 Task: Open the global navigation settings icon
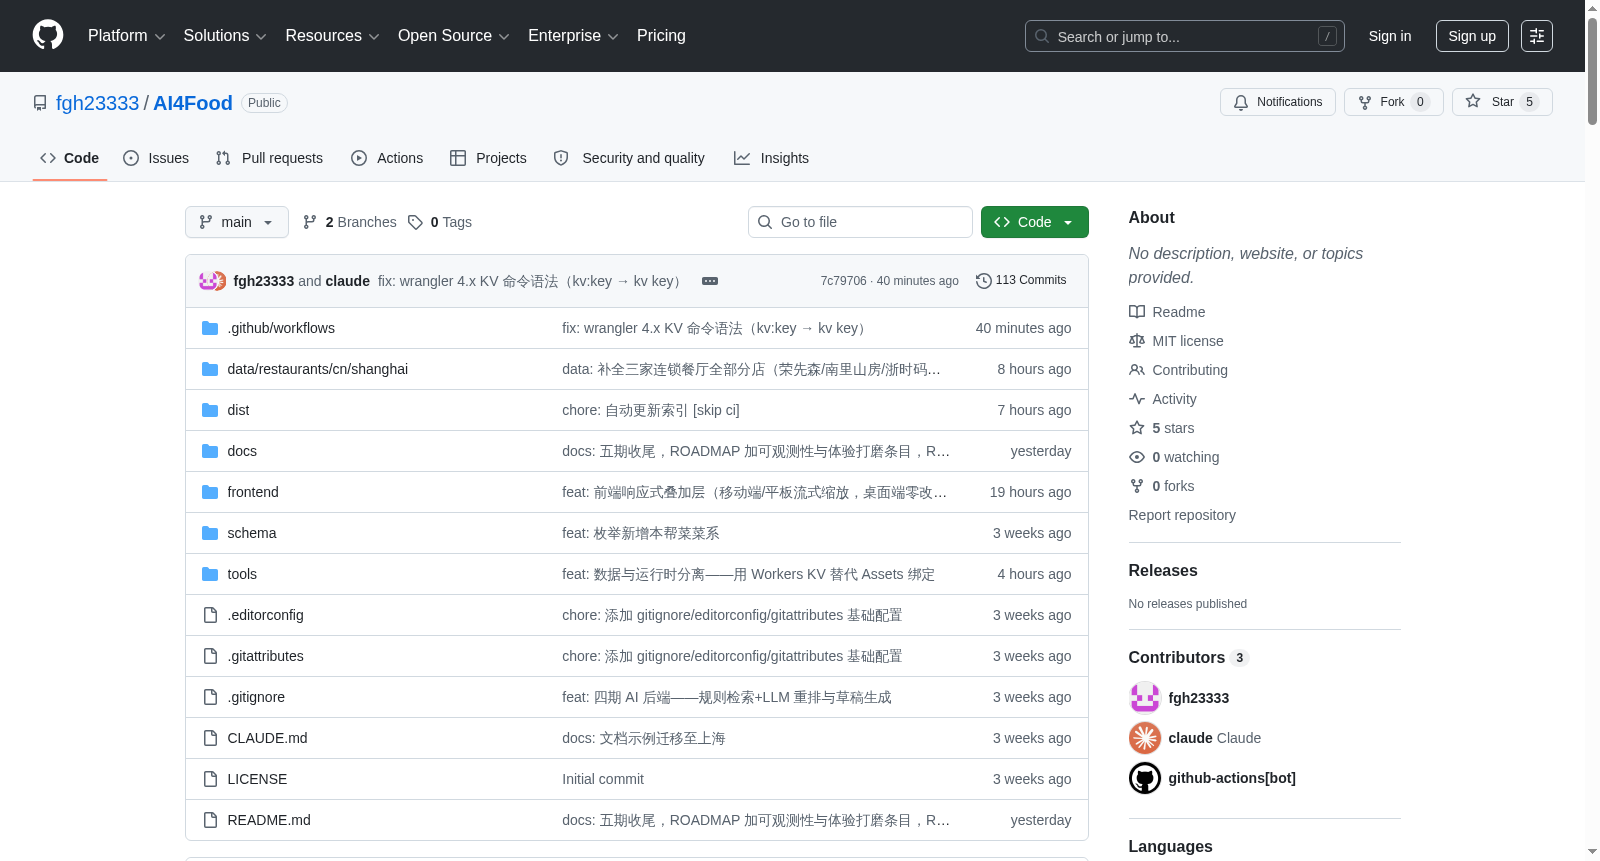[1537, 36]
